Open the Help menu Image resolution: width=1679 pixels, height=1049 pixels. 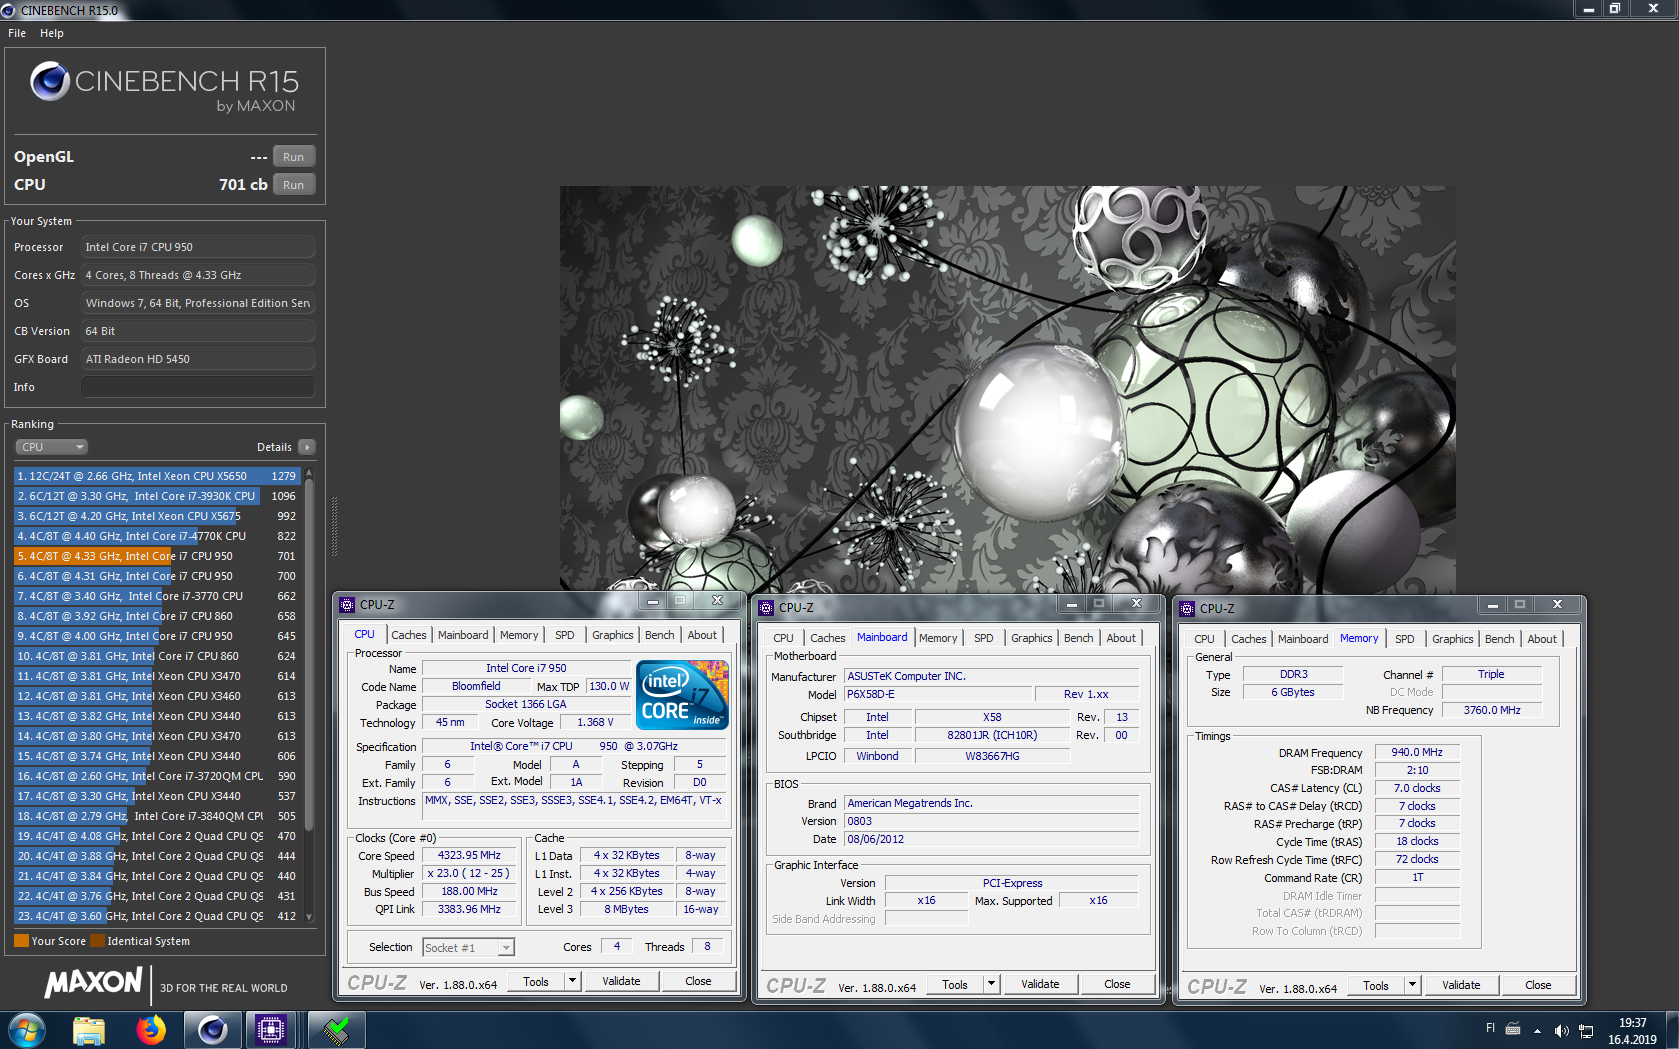tap(52, 33)
